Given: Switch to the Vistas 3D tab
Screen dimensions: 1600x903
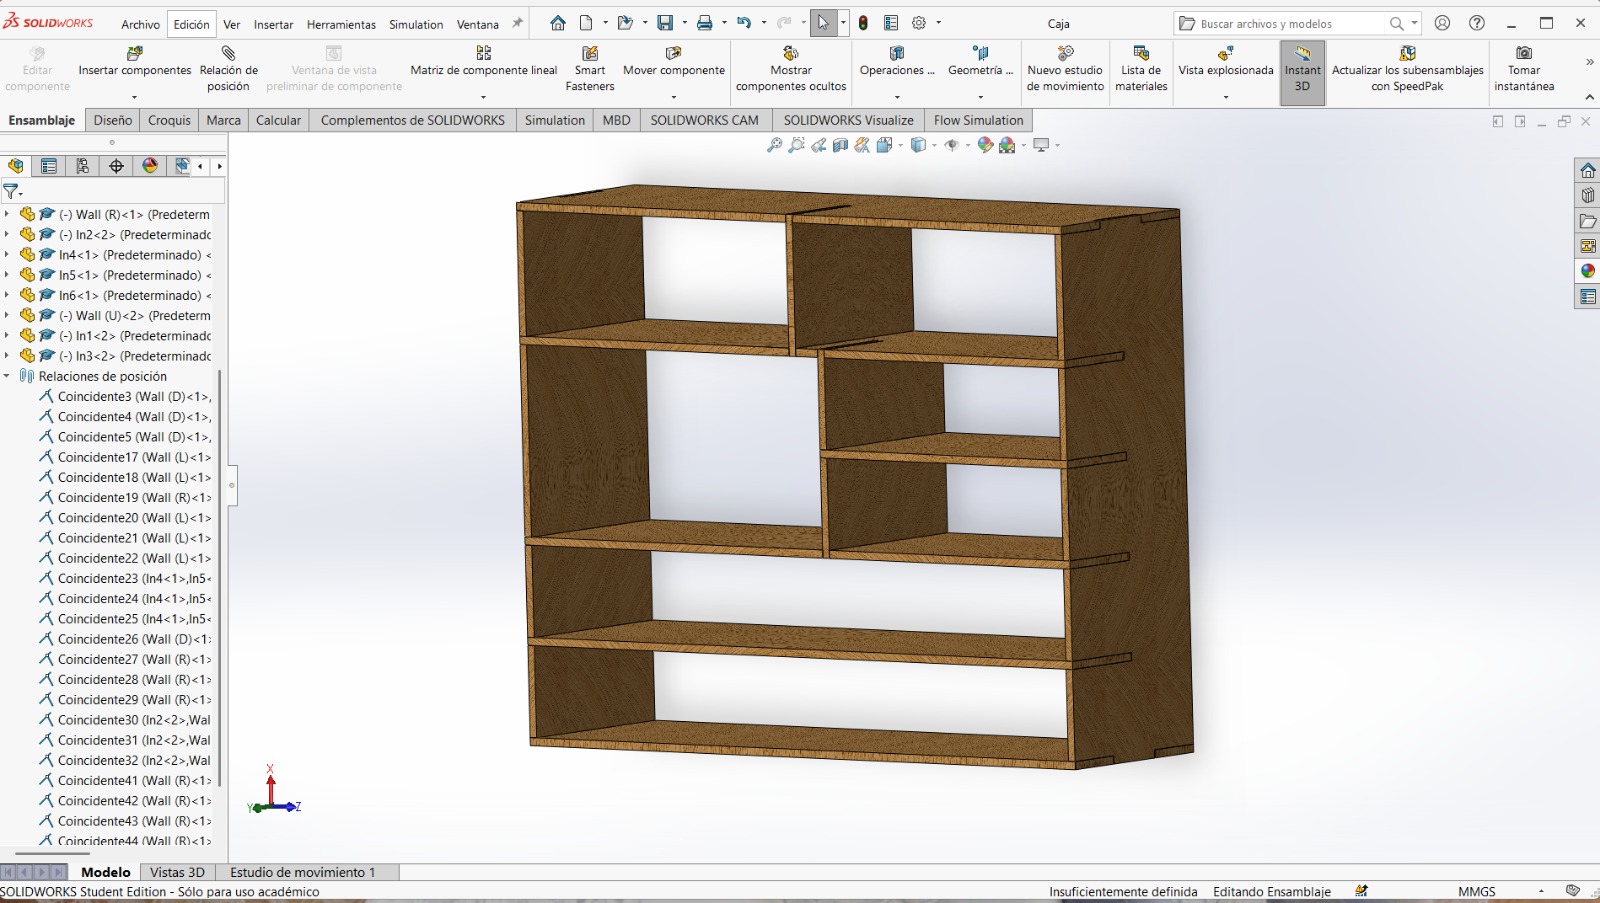Looking at the screenshot, I should click(177, 872).
